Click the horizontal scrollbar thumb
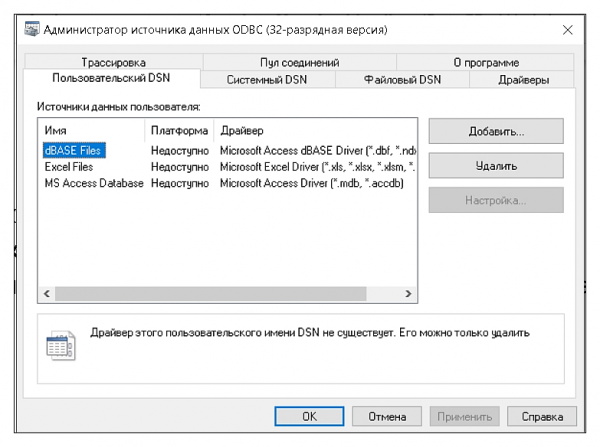600x447 pixels. coord(210,294)
